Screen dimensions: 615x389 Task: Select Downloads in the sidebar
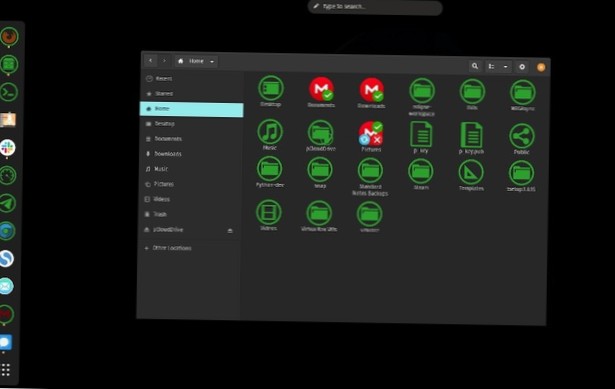(191, 154)
